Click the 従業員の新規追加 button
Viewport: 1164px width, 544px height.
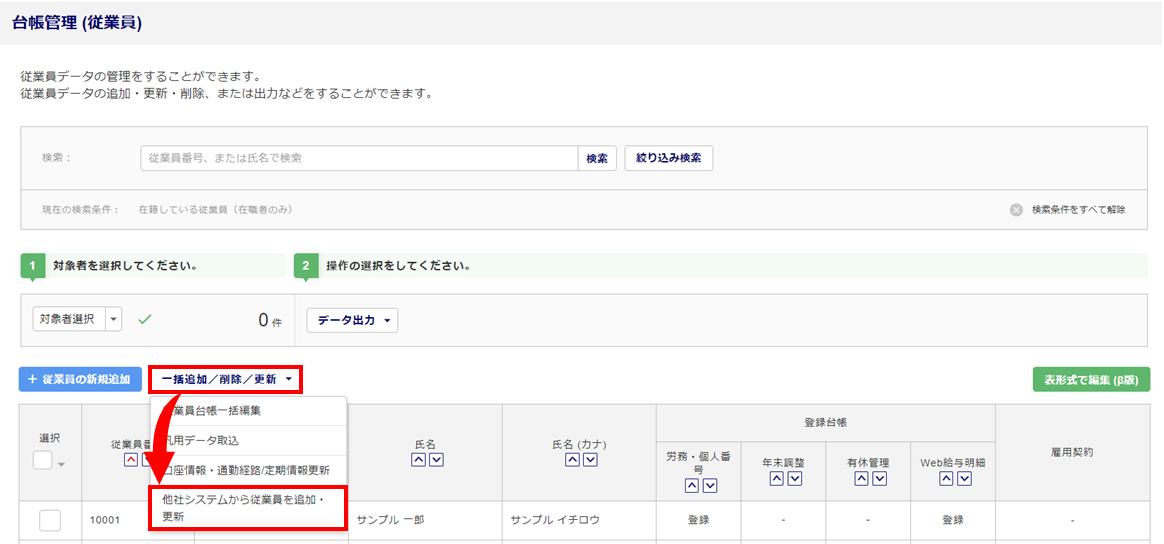pos(80,380)
